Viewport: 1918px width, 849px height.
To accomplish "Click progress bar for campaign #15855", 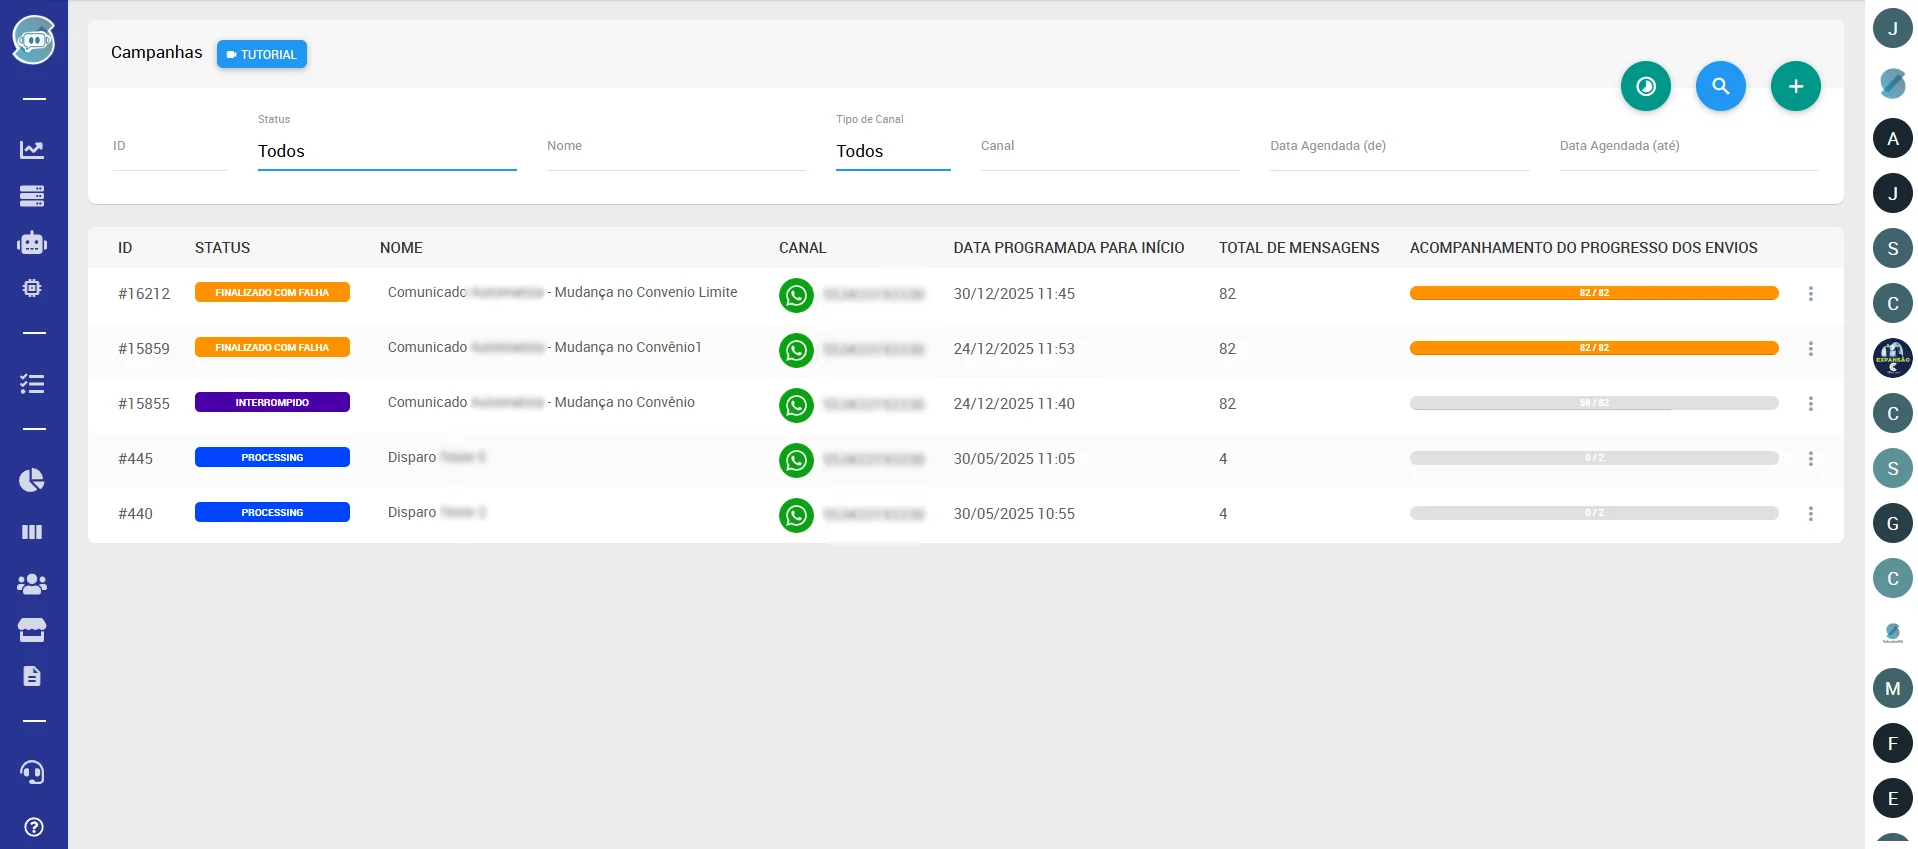I will (x=1594, y=403).
